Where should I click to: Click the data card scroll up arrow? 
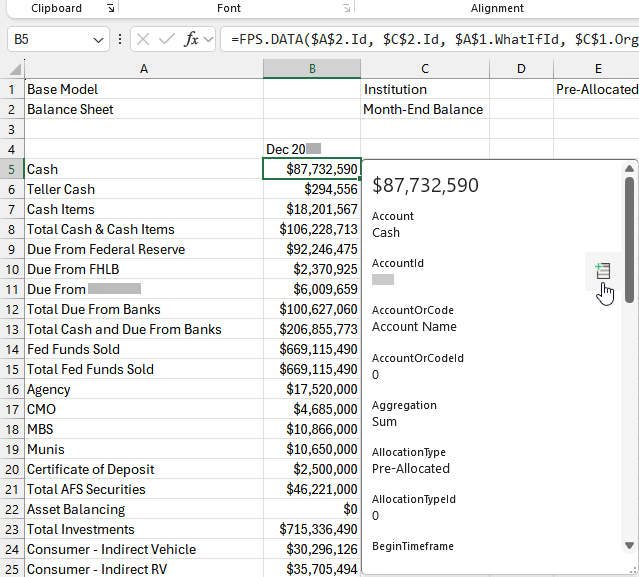coord(629,168)
